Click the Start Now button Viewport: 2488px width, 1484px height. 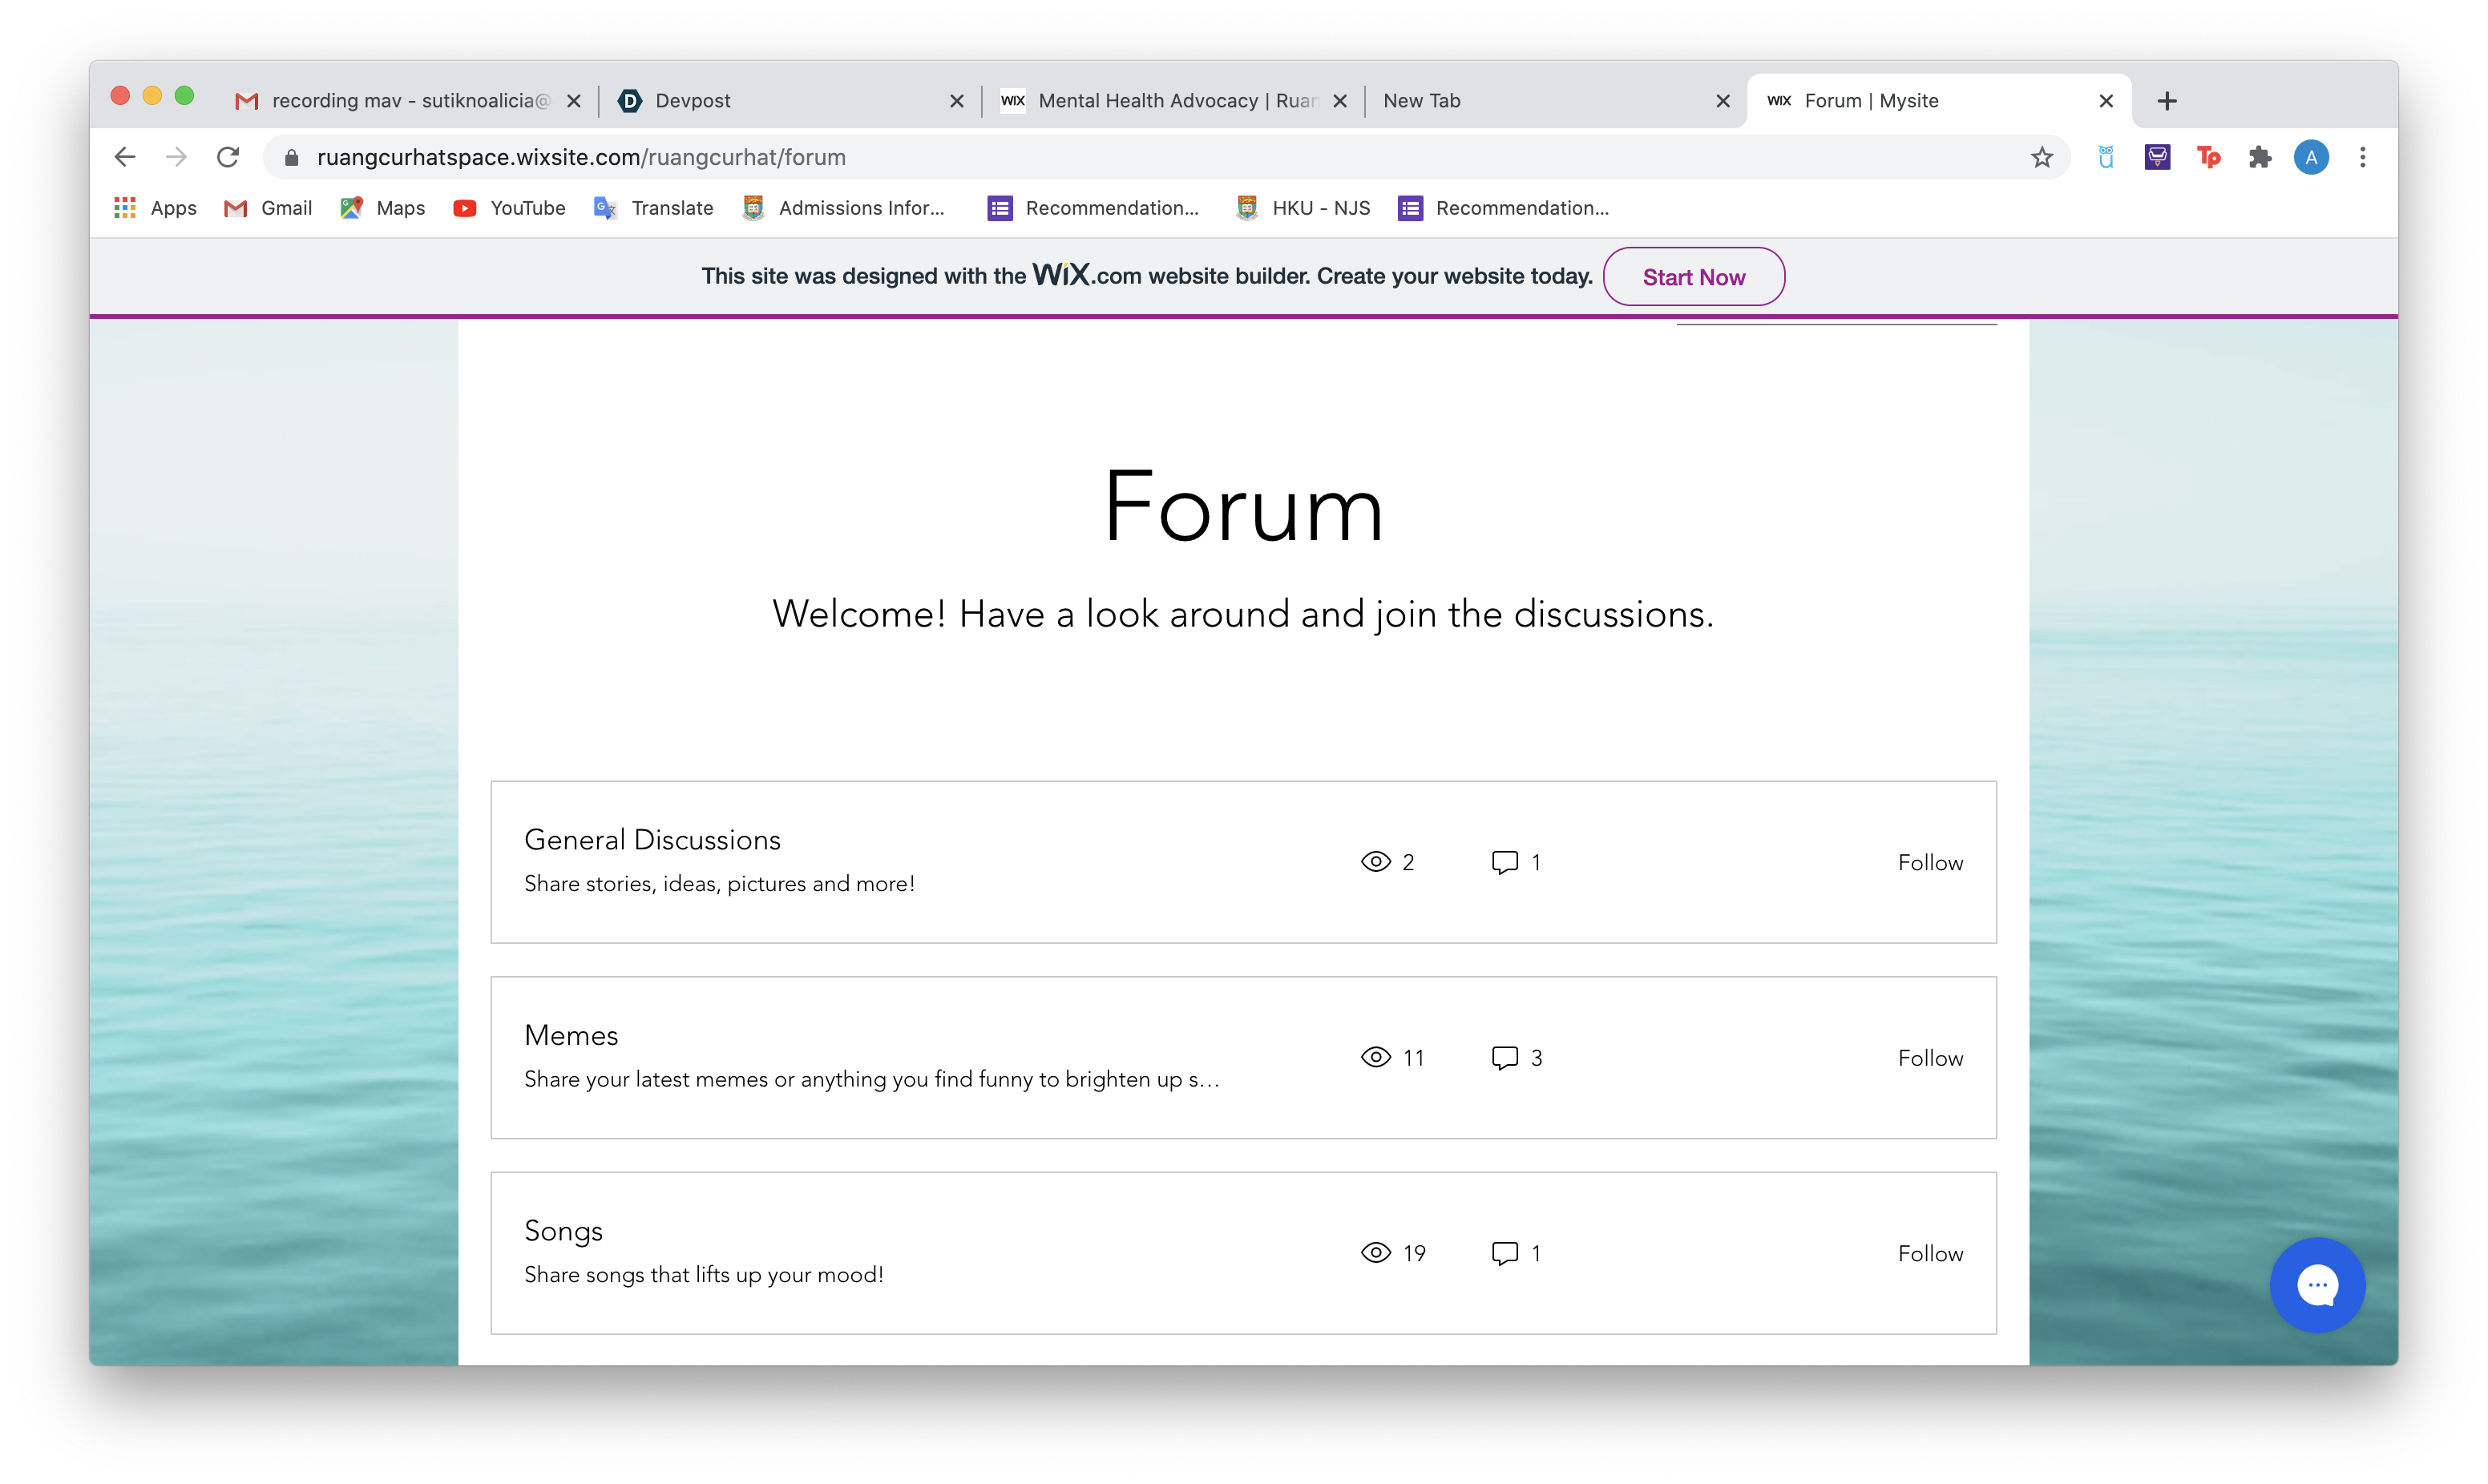point(1693,277)
